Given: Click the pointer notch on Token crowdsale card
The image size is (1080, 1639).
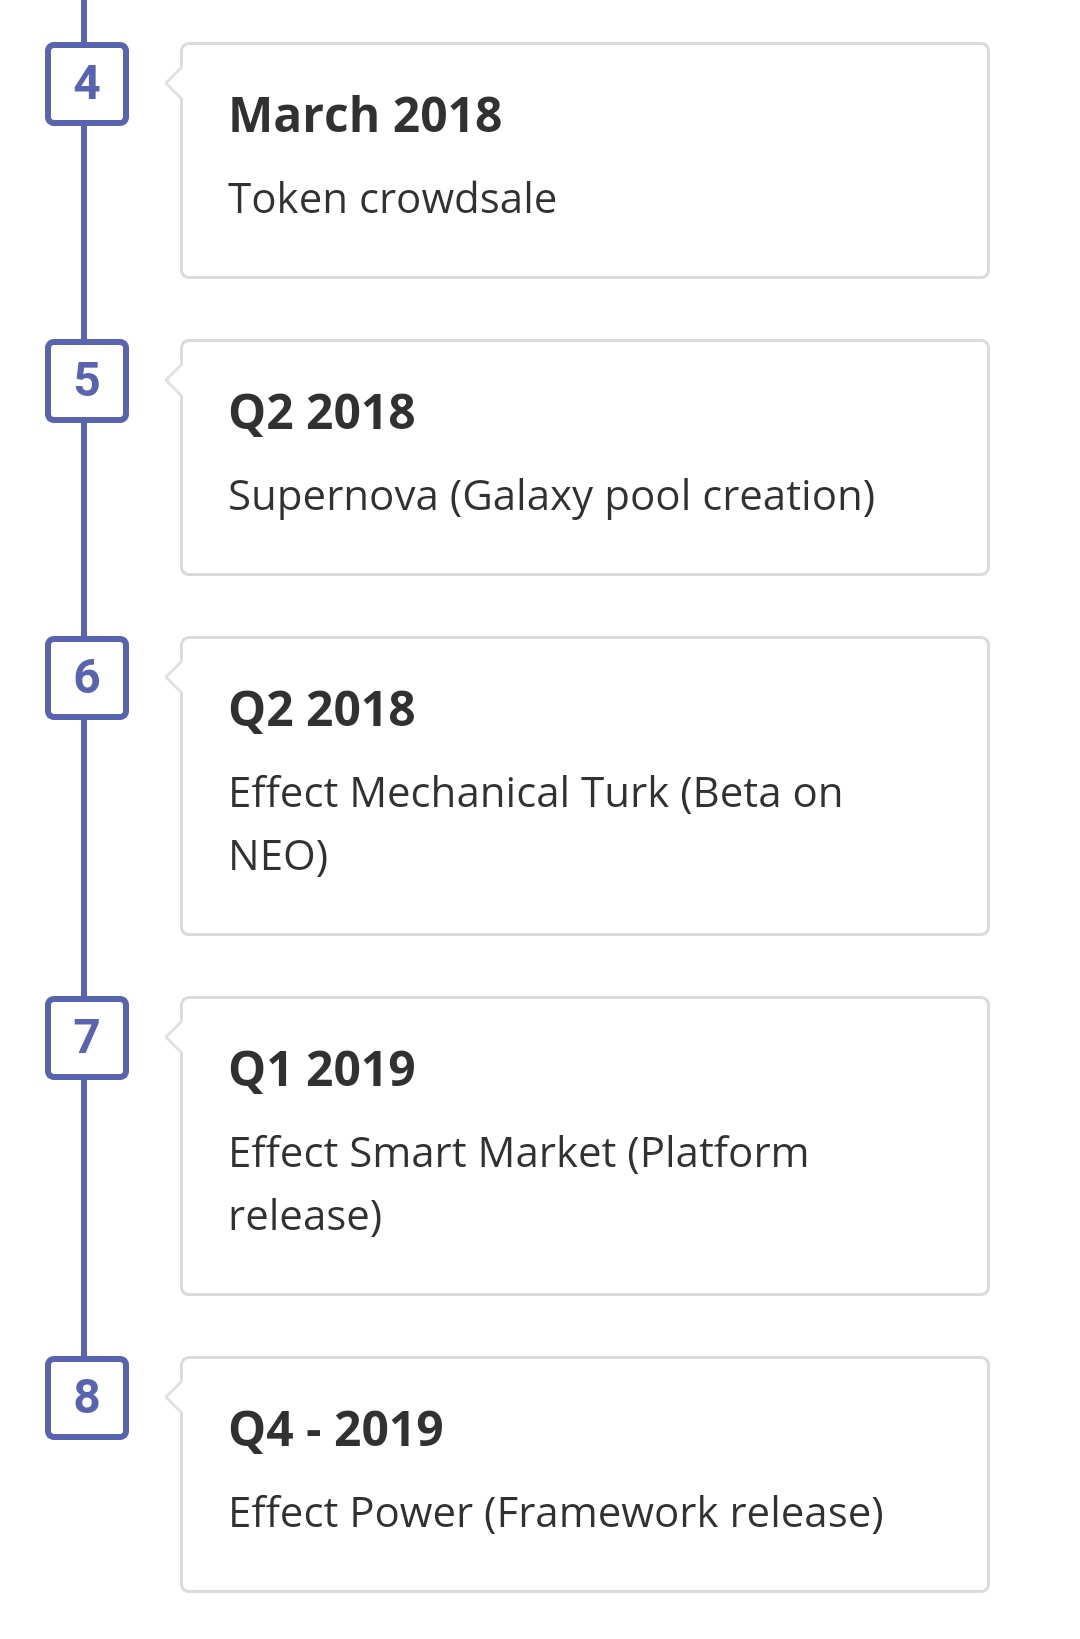Looking at the screenshot, I should click(x=174, y=84).
